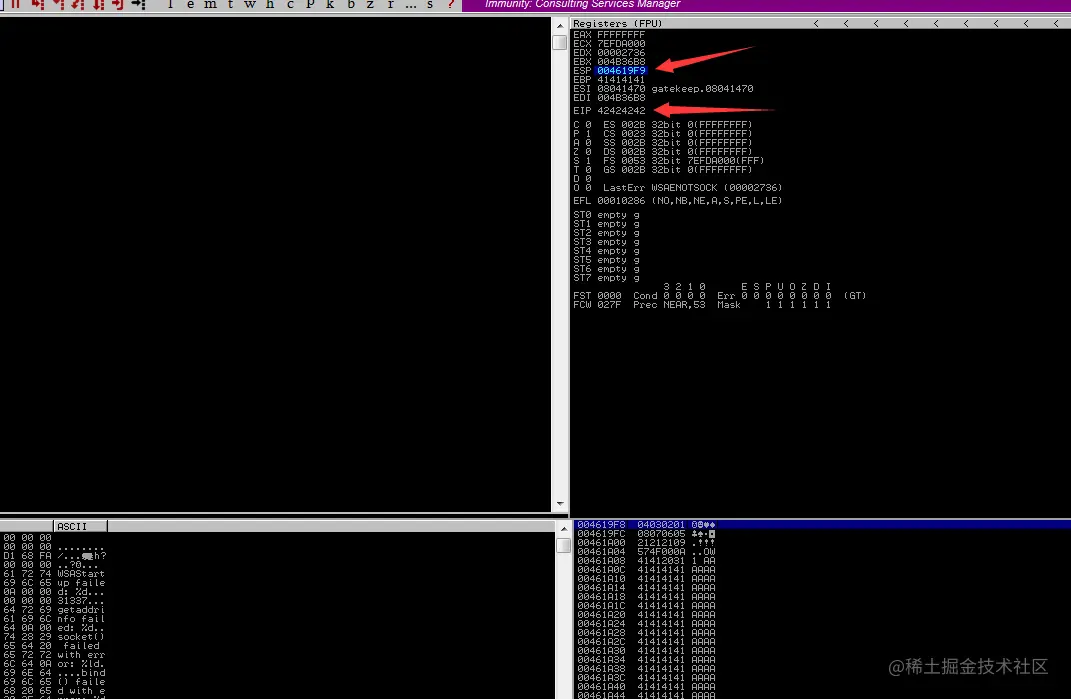The height and width of the screenshot is (699, 1071).
Task: Open help with the red question mark
Action: click(x=450, y=4)
